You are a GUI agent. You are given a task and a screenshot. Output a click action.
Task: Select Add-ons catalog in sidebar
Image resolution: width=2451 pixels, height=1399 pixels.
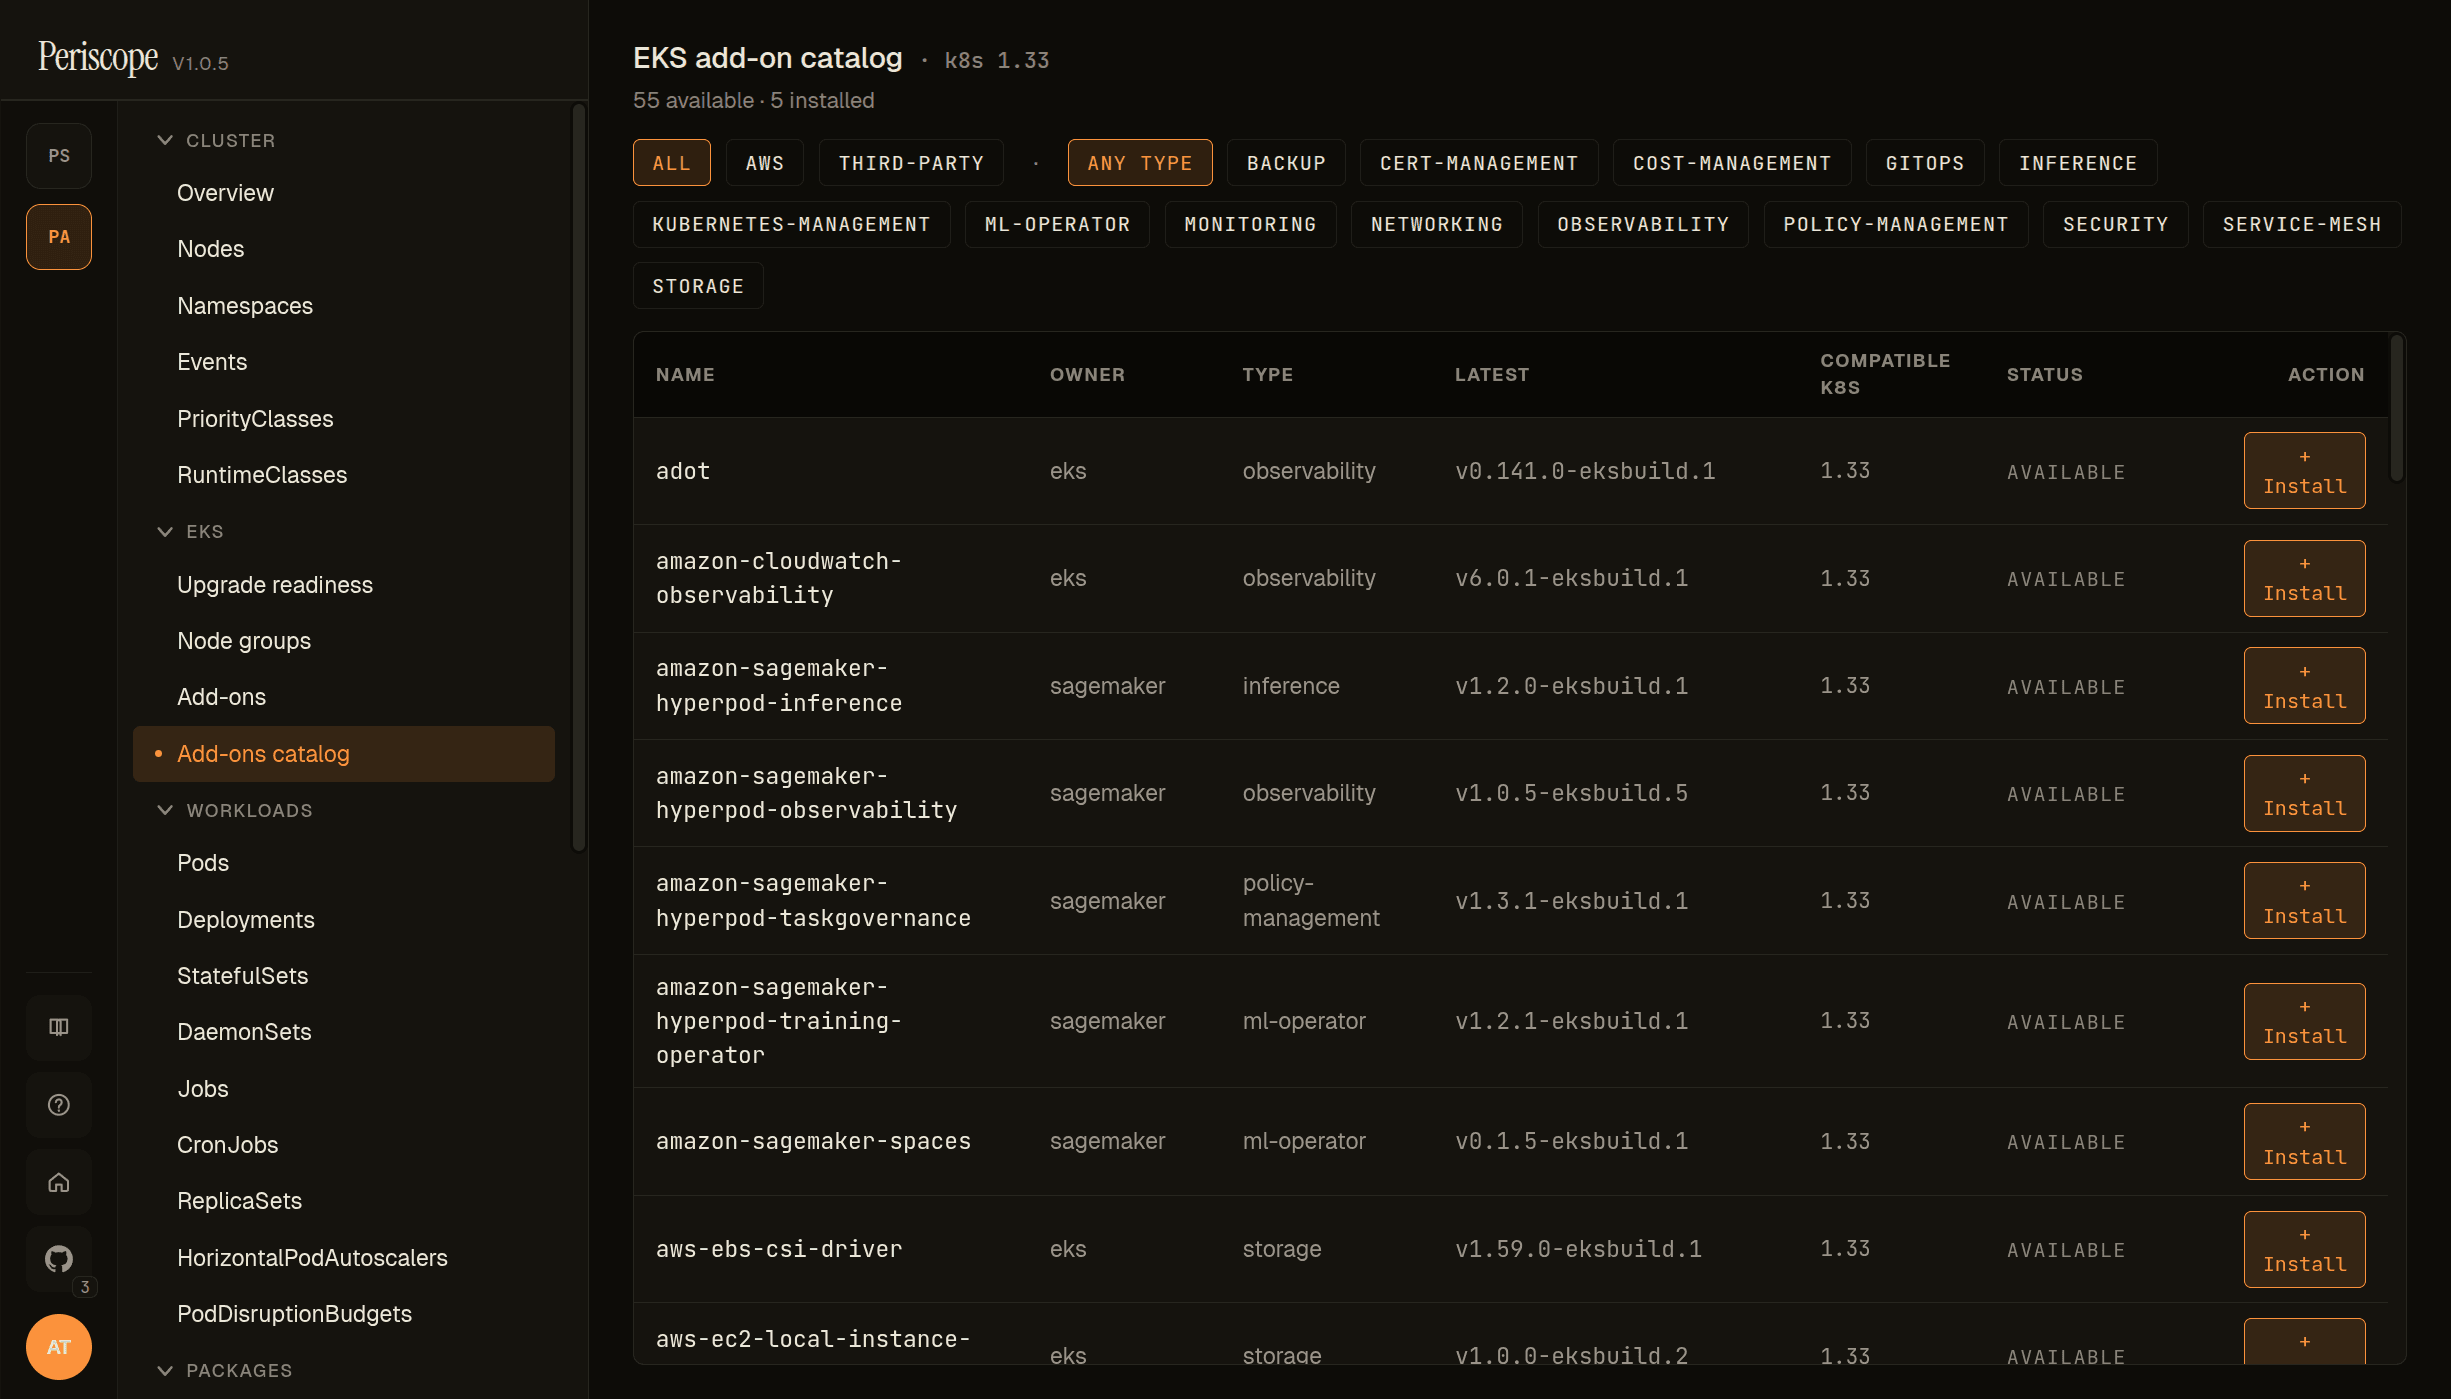click(x=344, y=754)
